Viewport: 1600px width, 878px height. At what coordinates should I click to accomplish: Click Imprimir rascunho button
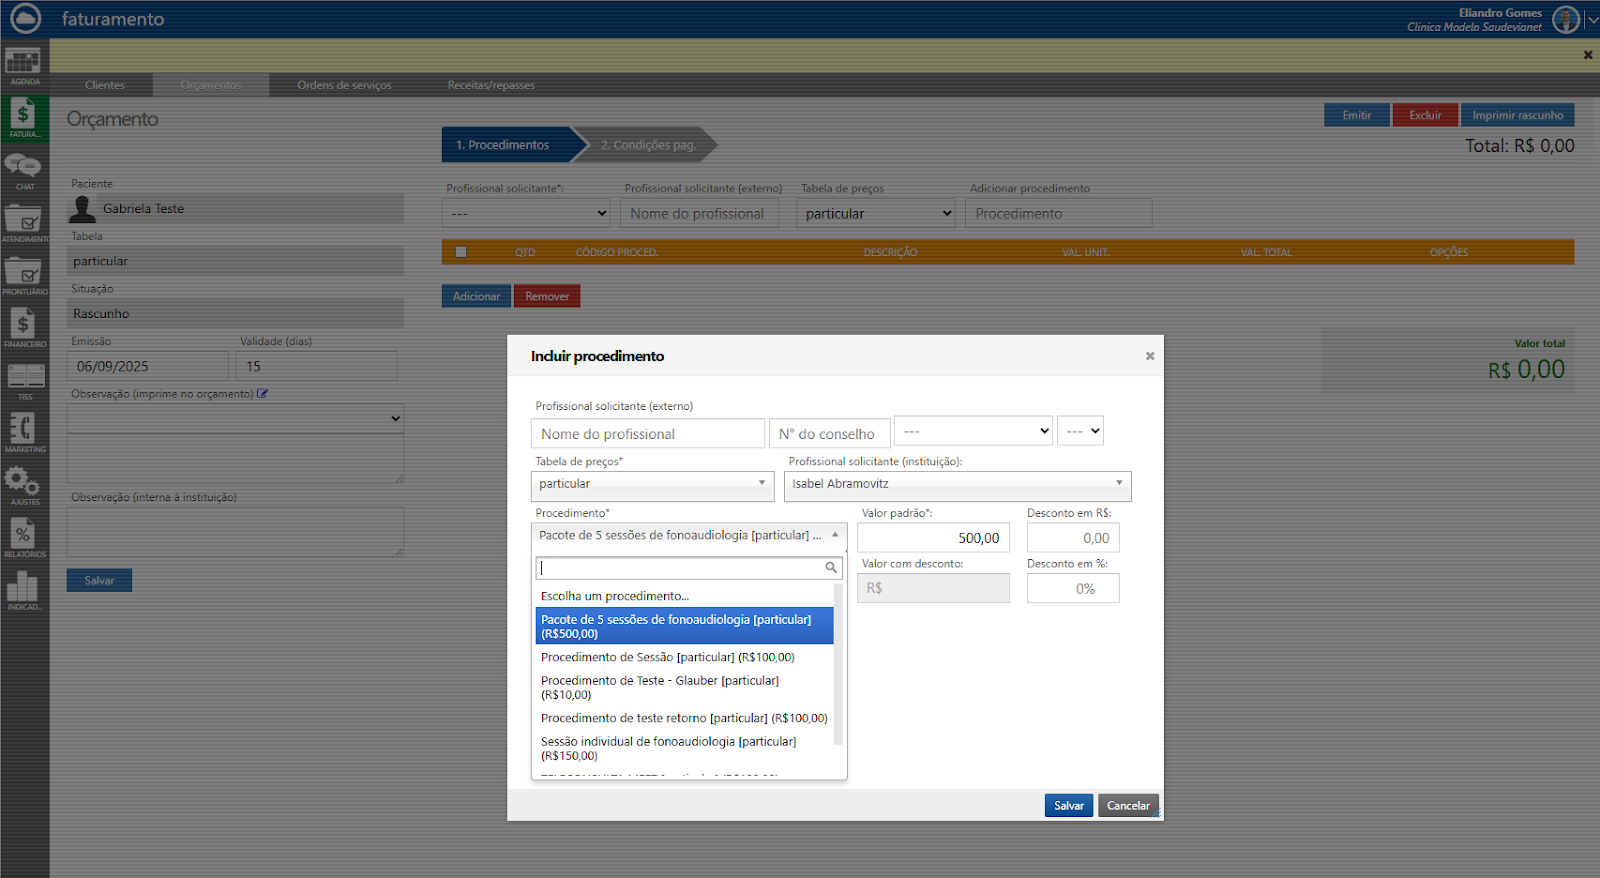point(1517,115)
